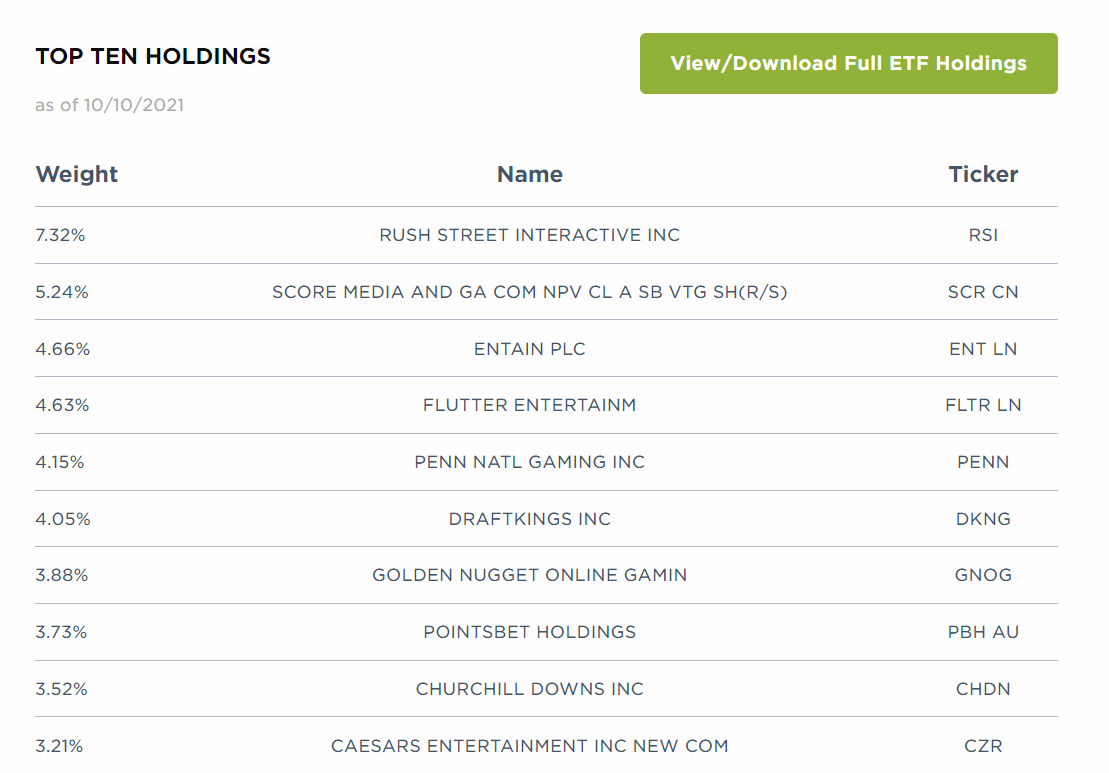Click the TOP TEN HOLDINGS heading

(153, 56)
